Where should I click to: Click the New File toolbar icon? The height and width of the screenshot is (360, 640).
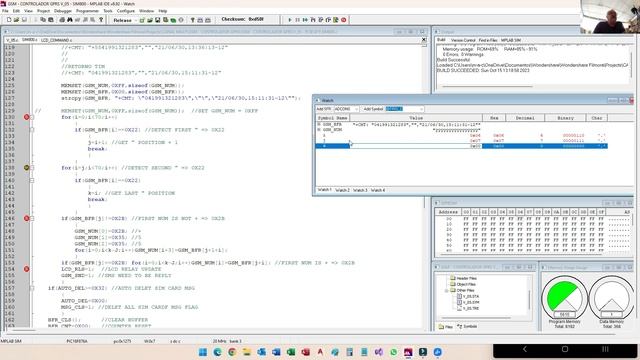tap(9, 20)
